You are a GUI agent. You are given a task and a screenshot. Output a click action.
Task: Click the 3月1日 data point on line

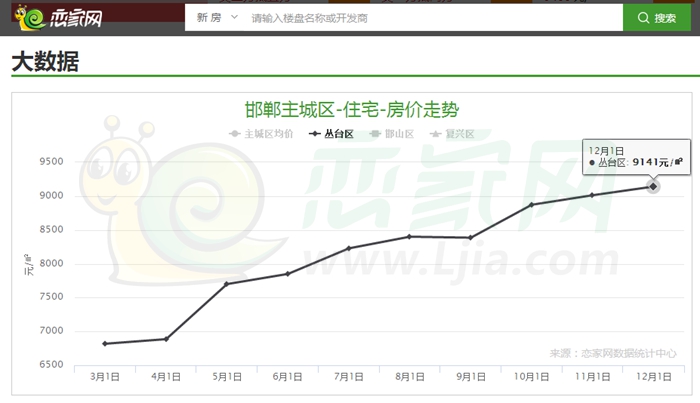tap(105, 344)
